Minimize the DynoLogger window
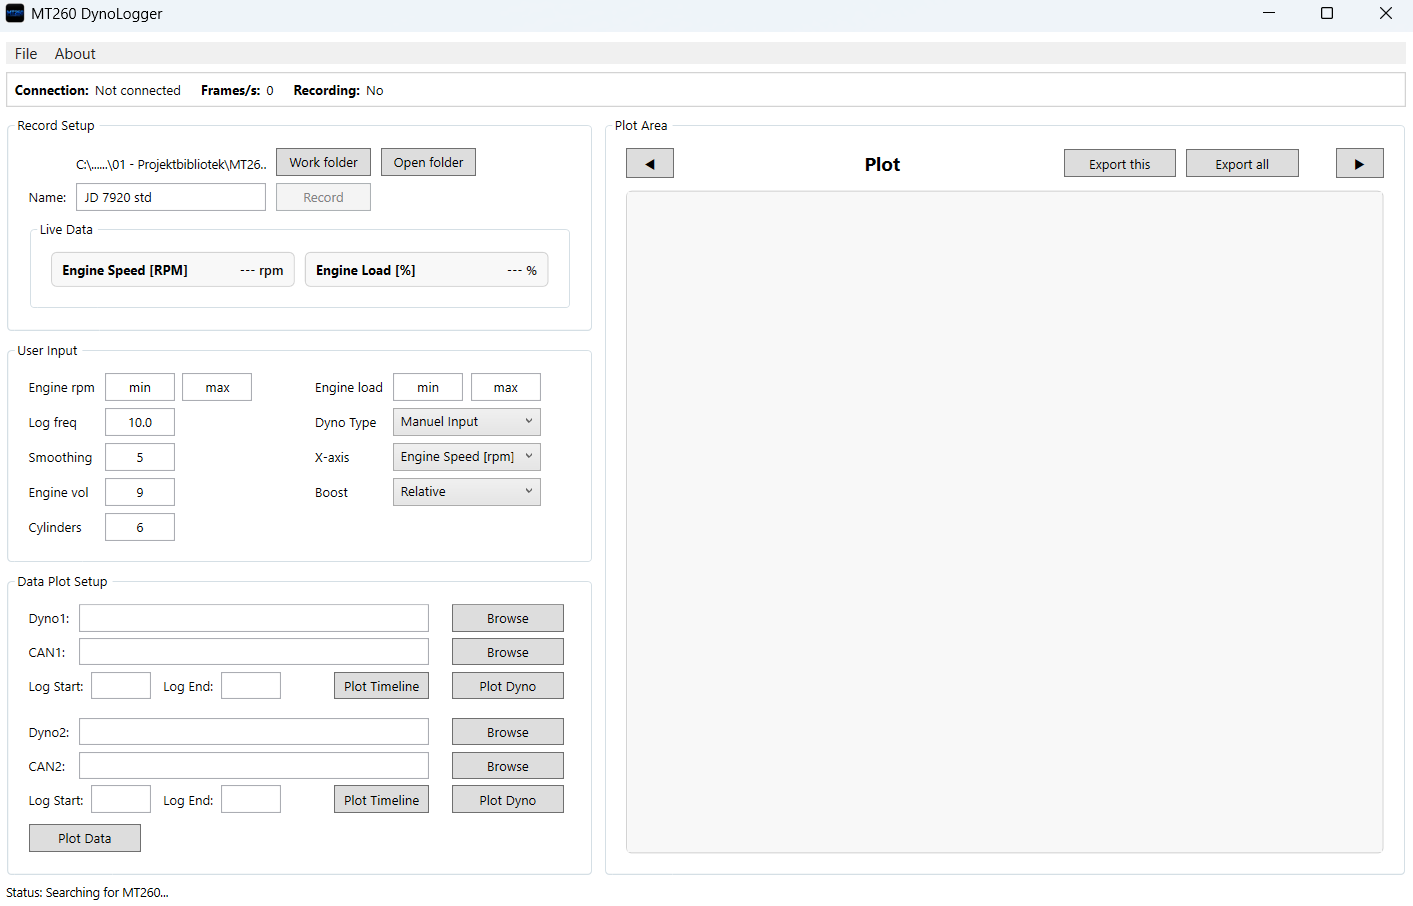 (1269, 13)
